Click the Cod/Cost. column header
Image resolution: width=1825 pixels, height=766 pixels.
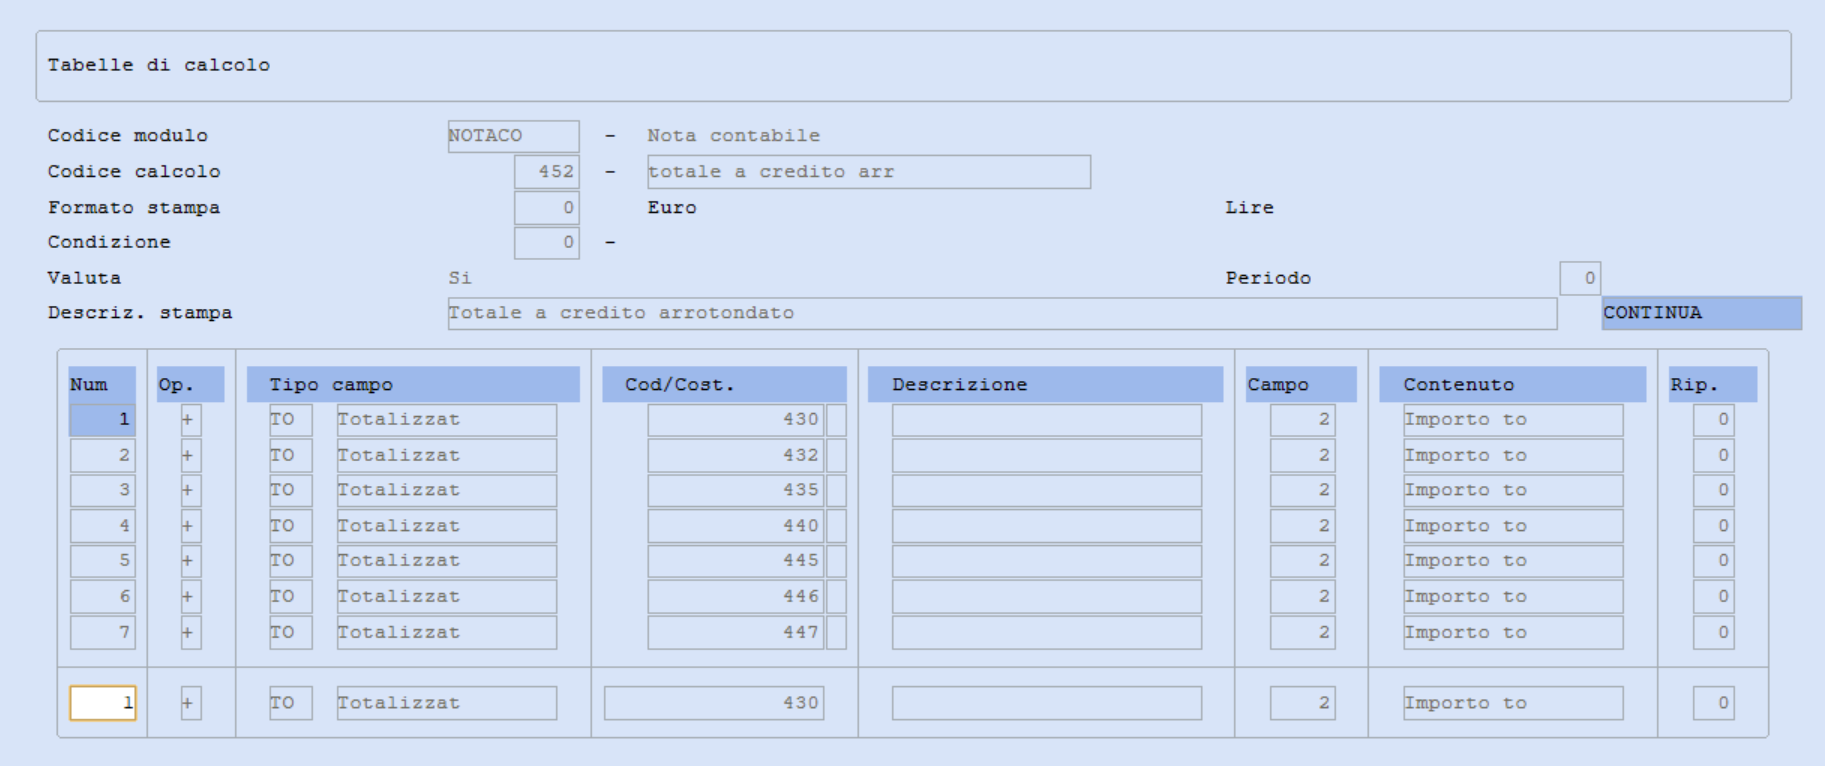point(724,385)
